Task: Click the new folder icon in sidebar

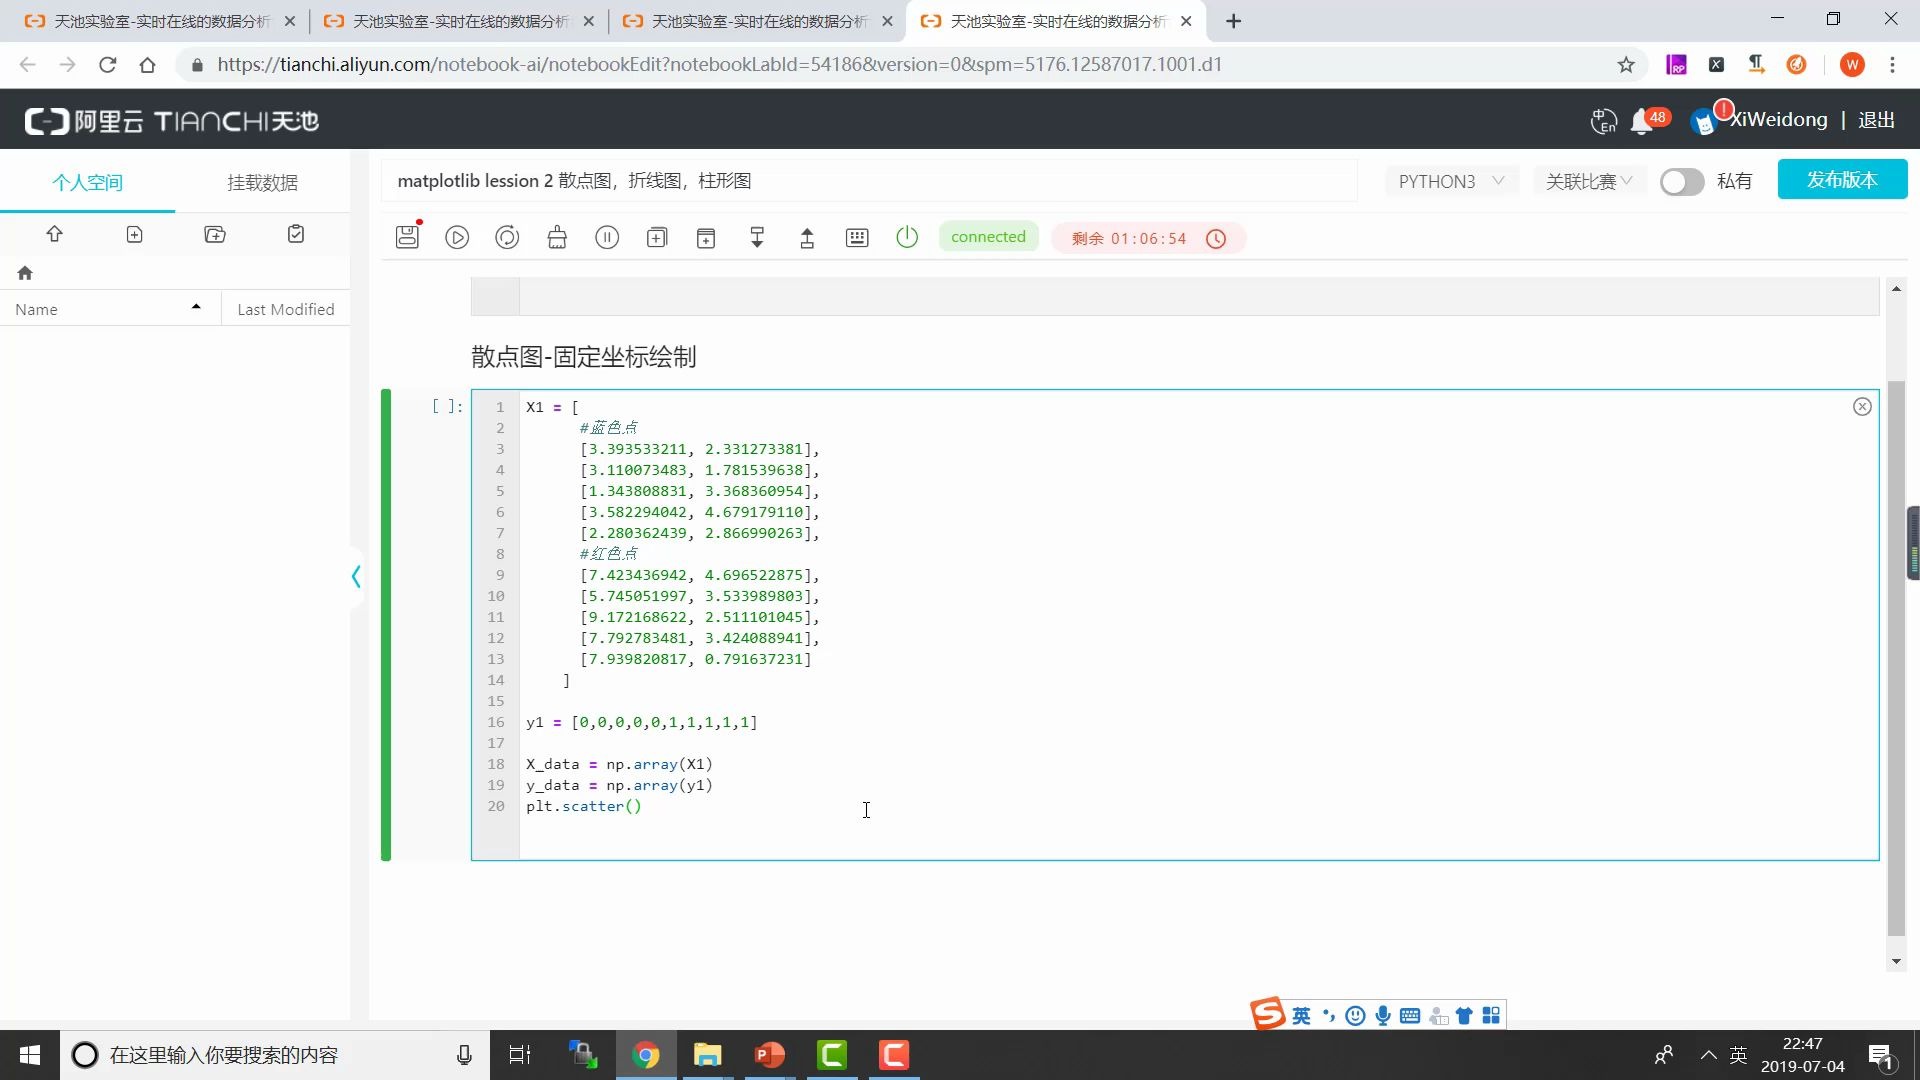Action: click(215, 234)
